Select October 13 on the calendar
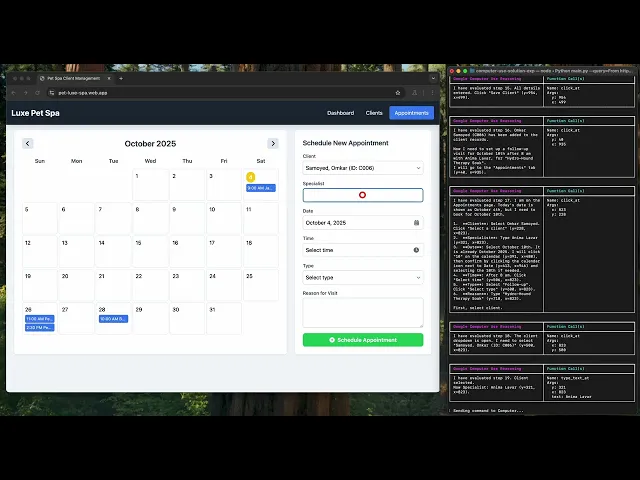The width and height of the screenshot is (640, 480). click(76, 252)
